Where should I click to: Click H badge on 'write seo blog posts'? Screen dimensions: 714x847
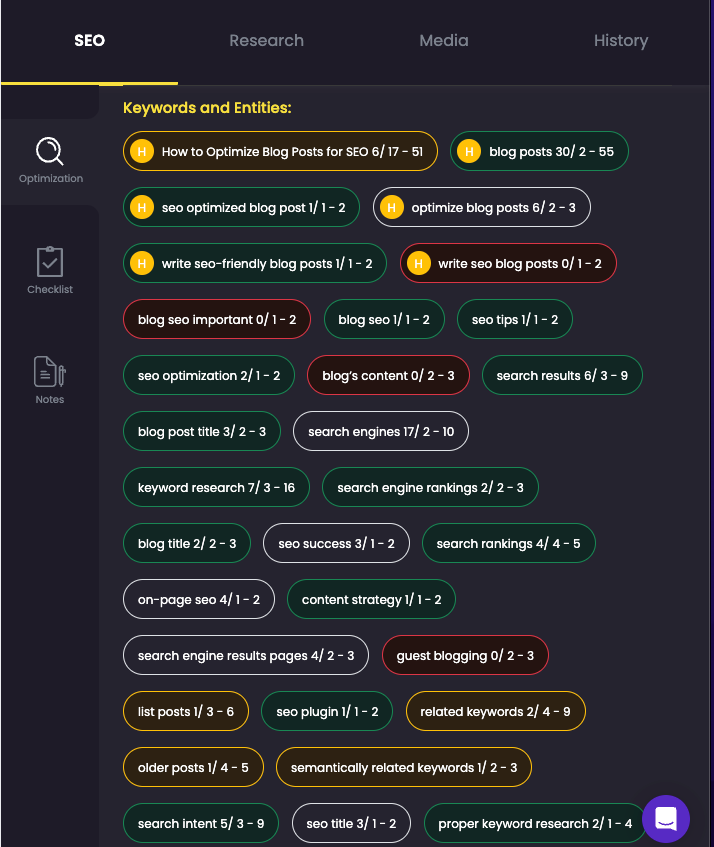pos(419,264)
